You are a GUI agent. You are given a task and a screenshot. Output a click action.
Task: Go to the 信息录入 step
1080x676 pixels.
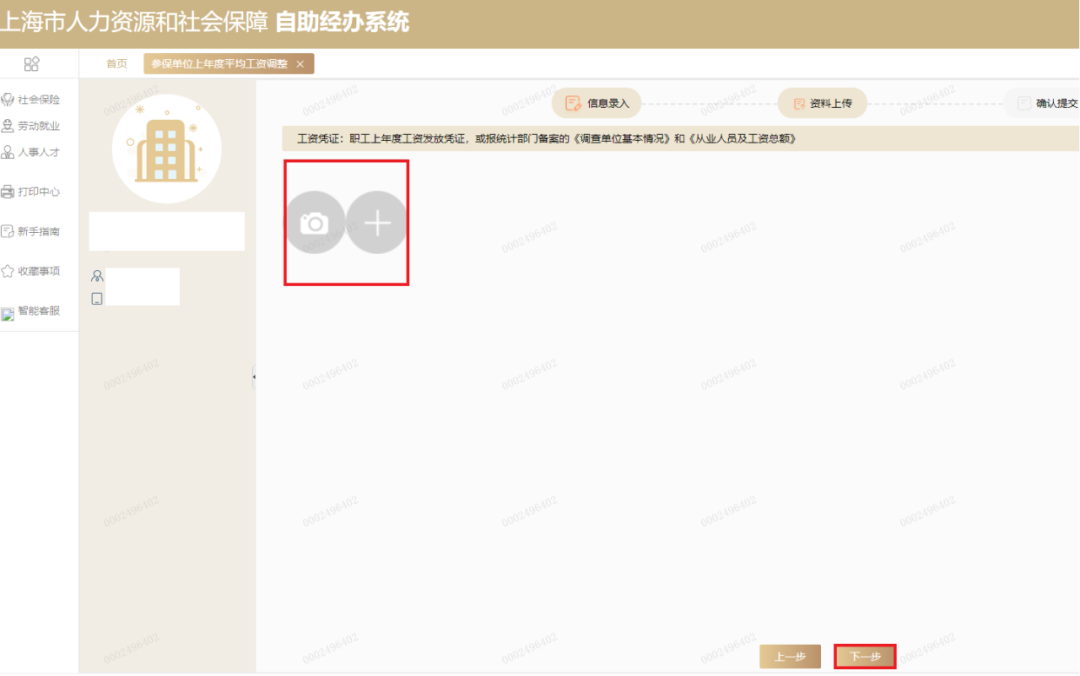point(596,103)
